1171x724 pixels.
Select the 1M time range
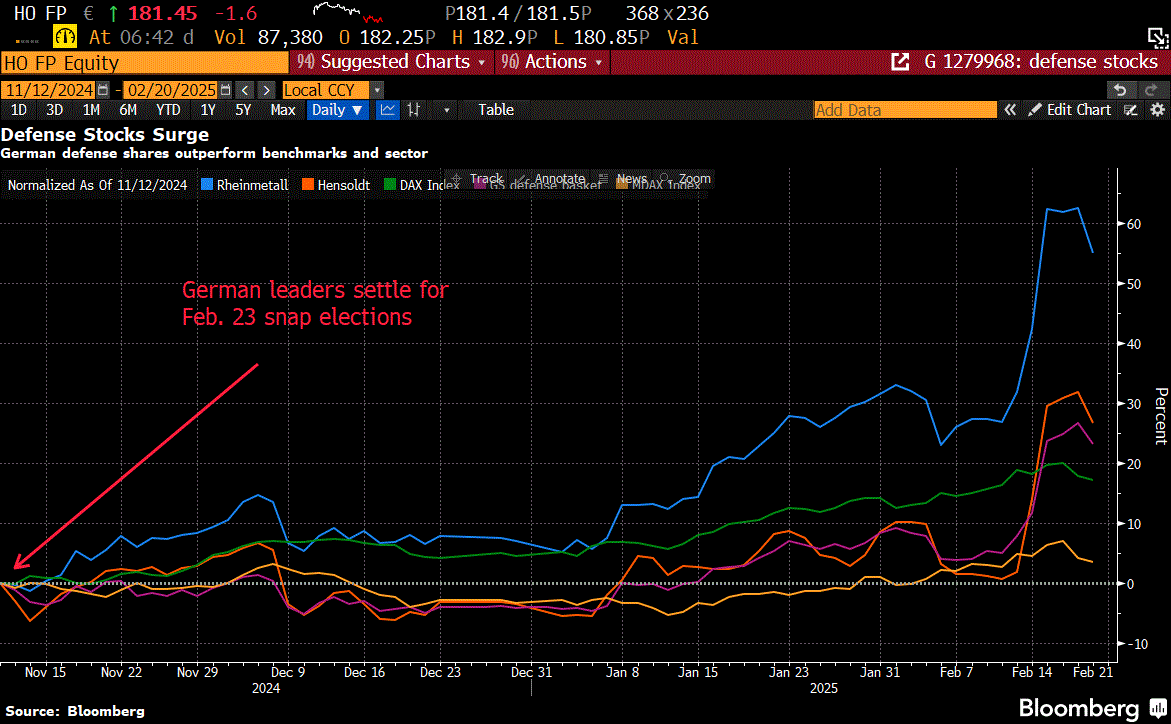91,110
